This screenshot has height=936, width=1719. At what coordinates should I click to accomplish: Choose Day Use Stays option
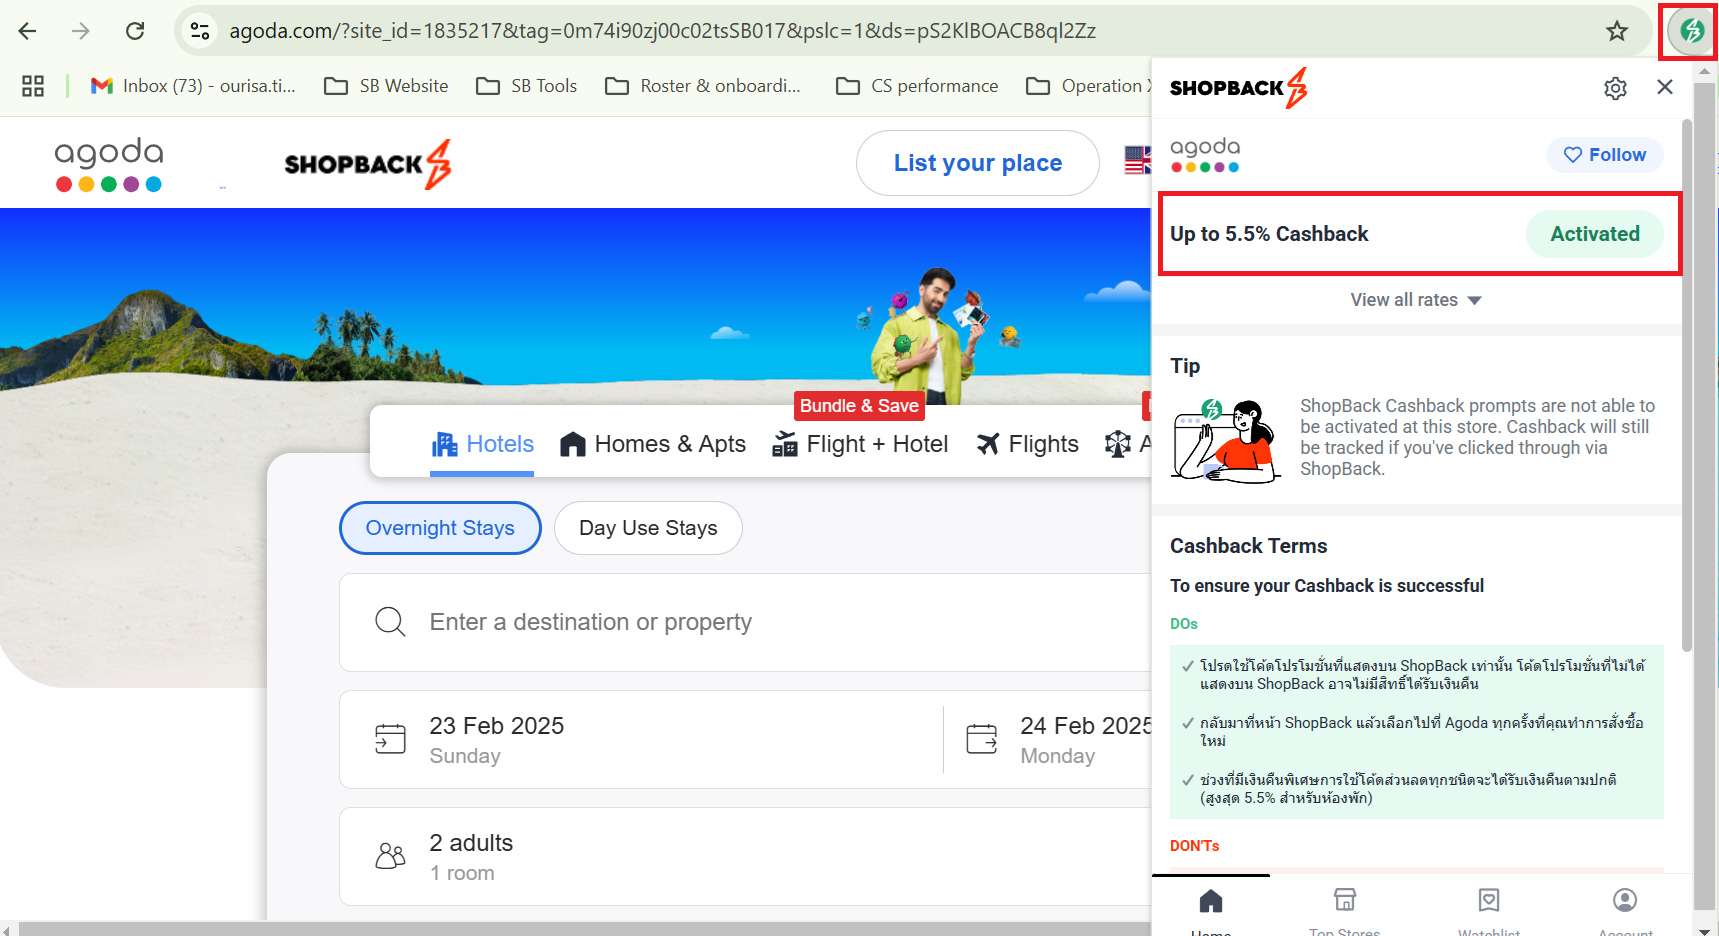[x=648, y=528]
